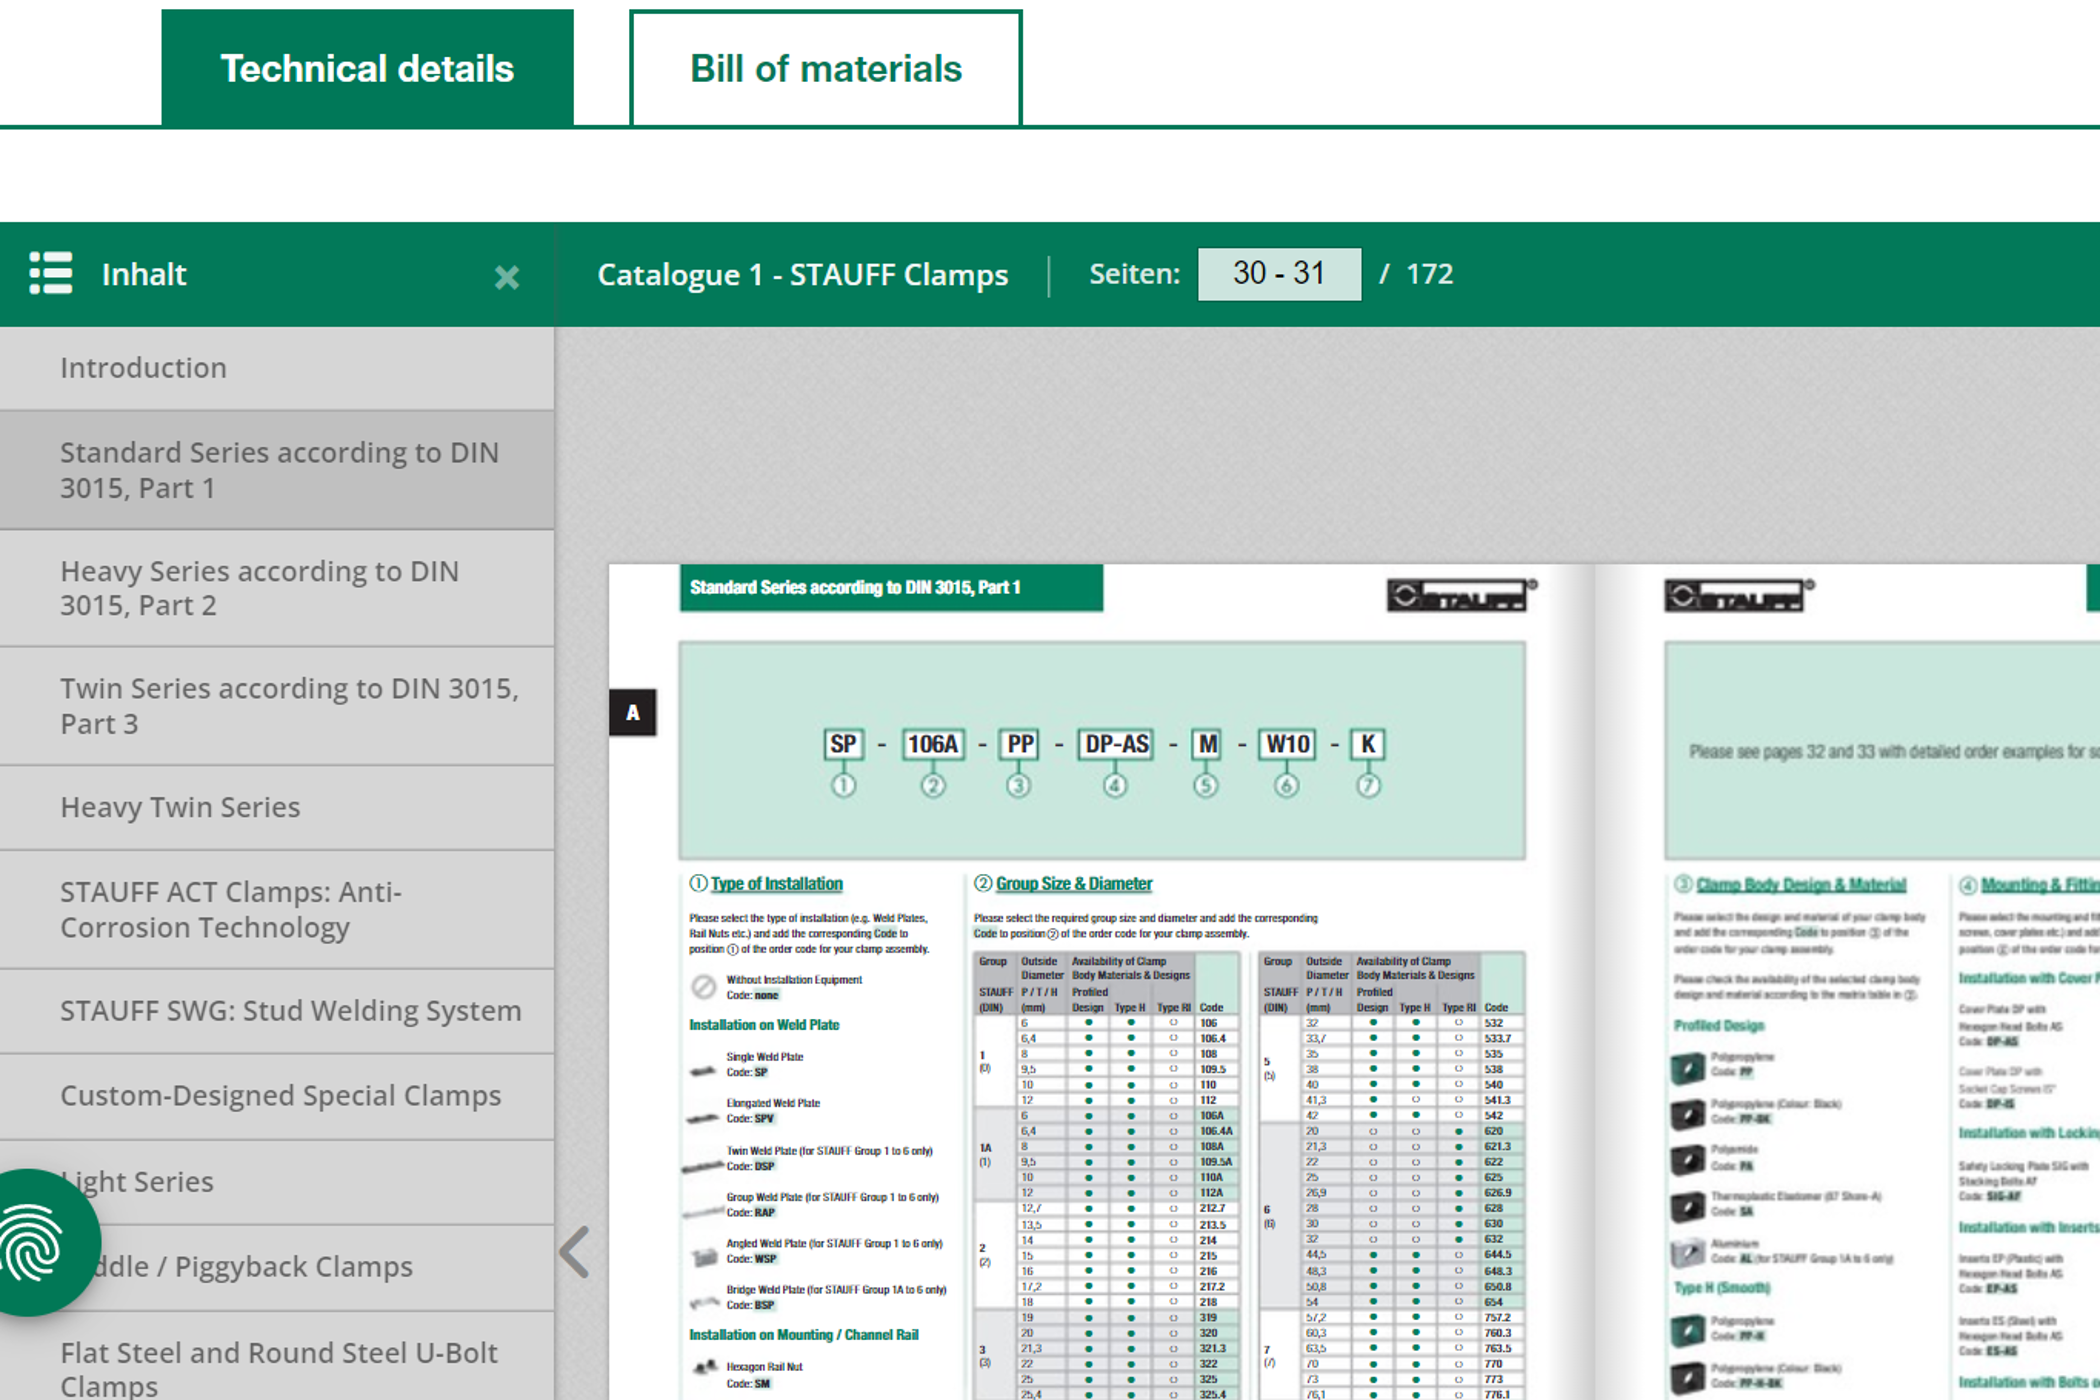
Task: Select the black 'A' section marker on page edge
Action: pyautogui.click(x=633, y=713)
